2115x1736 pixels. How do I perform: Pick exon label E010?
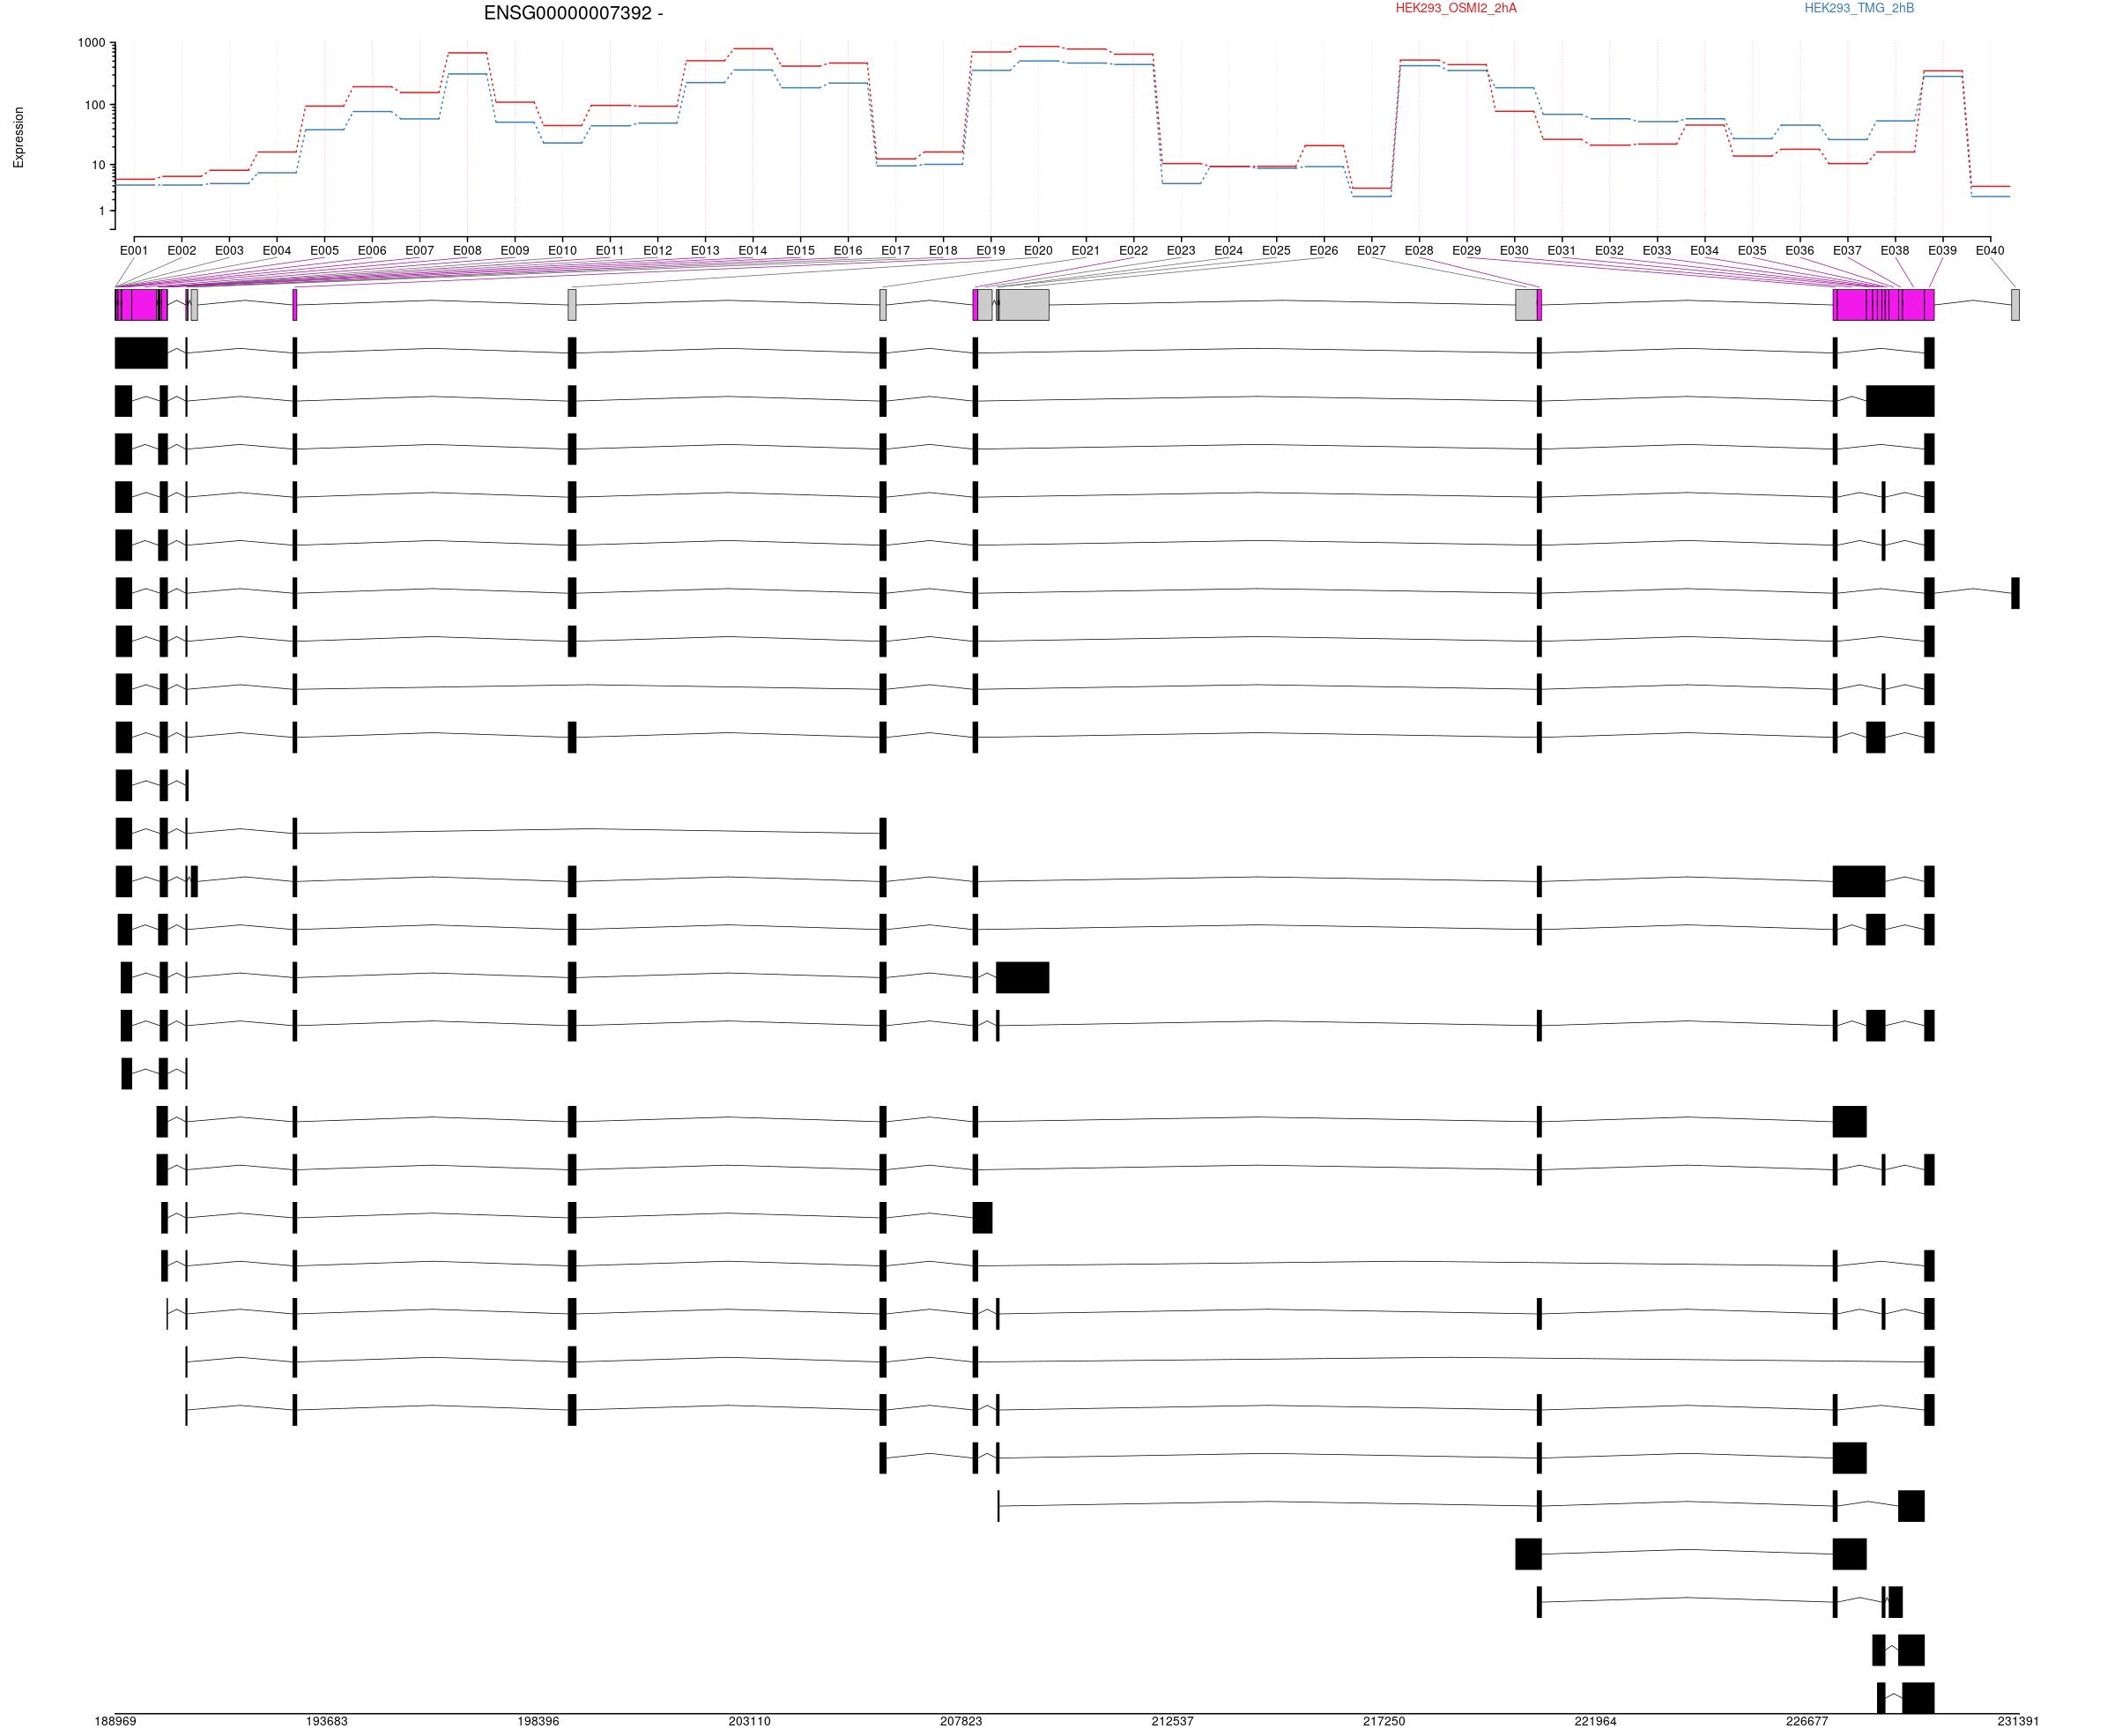[x=562, y=251]
